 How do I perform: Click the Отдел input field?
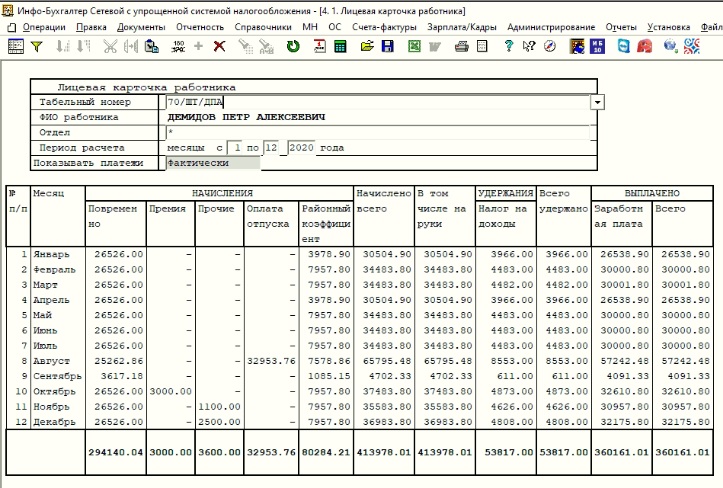(x=378, y=132)
